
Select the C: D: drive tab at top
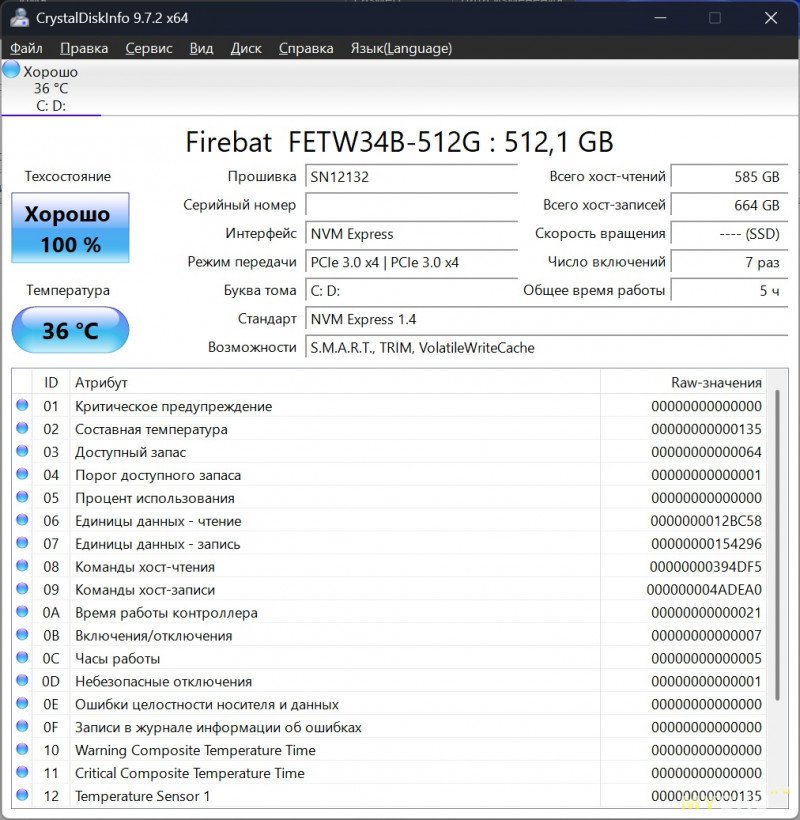(x=50, y=106)
